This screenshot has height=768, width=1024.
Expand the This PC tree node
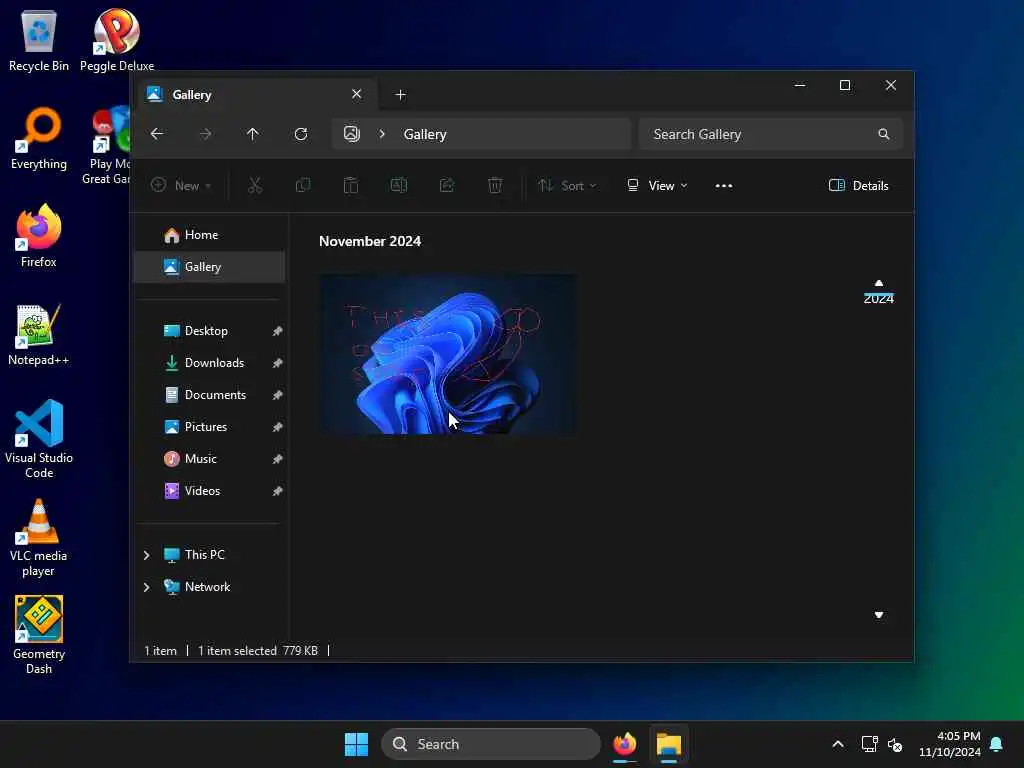146,555
